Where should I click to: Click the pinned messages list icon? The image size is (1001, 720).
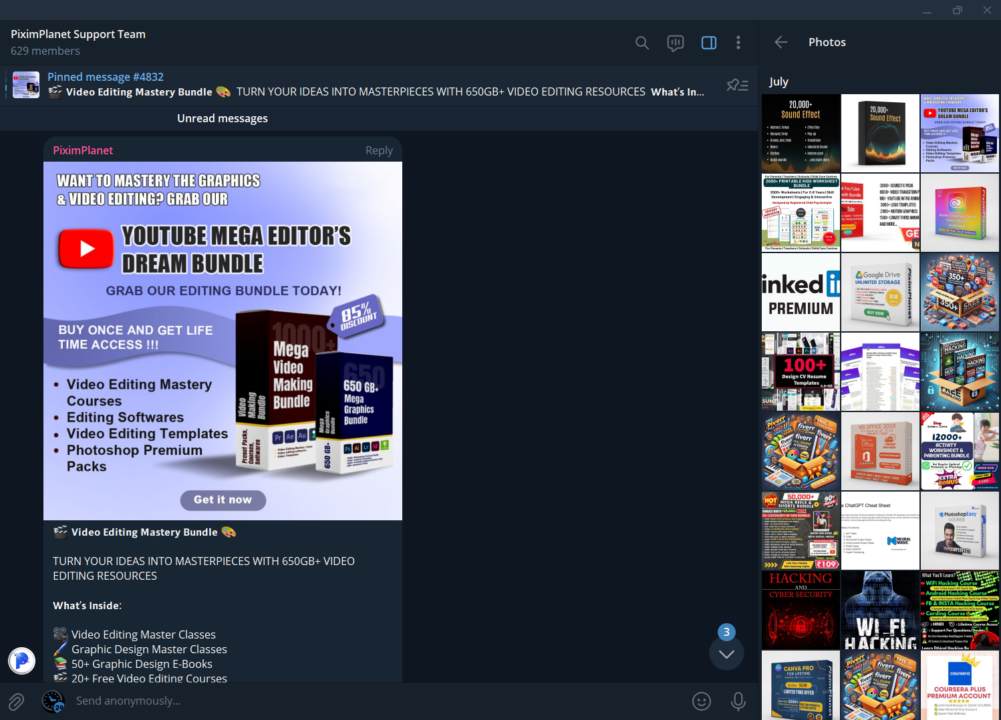pos(737,85)
